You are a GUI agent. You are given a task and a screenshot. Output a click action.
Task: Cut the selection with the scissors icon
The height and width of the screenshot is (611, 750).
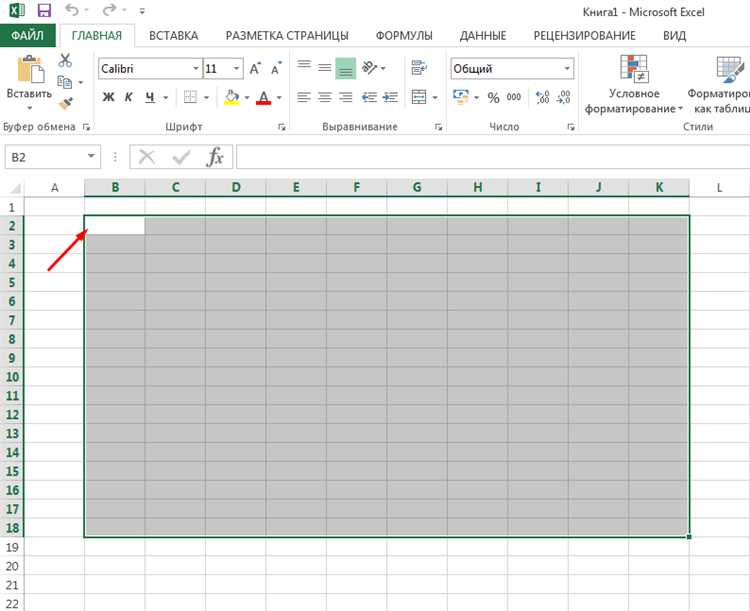point(65,60)
